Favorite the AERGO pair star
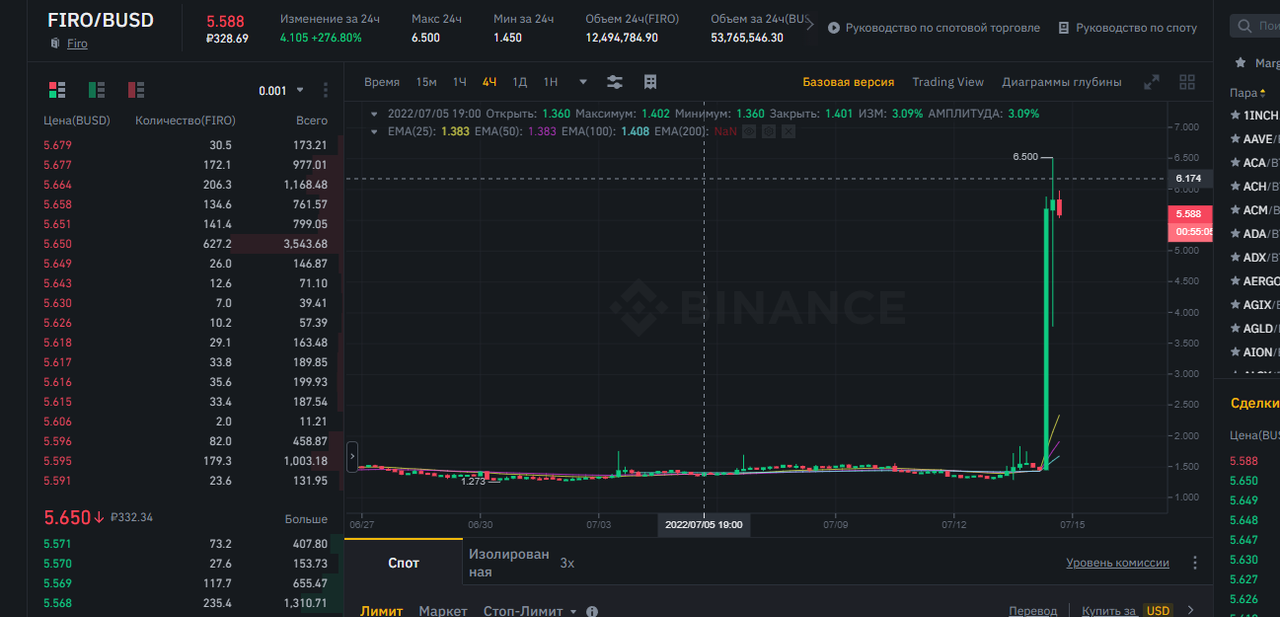 point(1236,281)
